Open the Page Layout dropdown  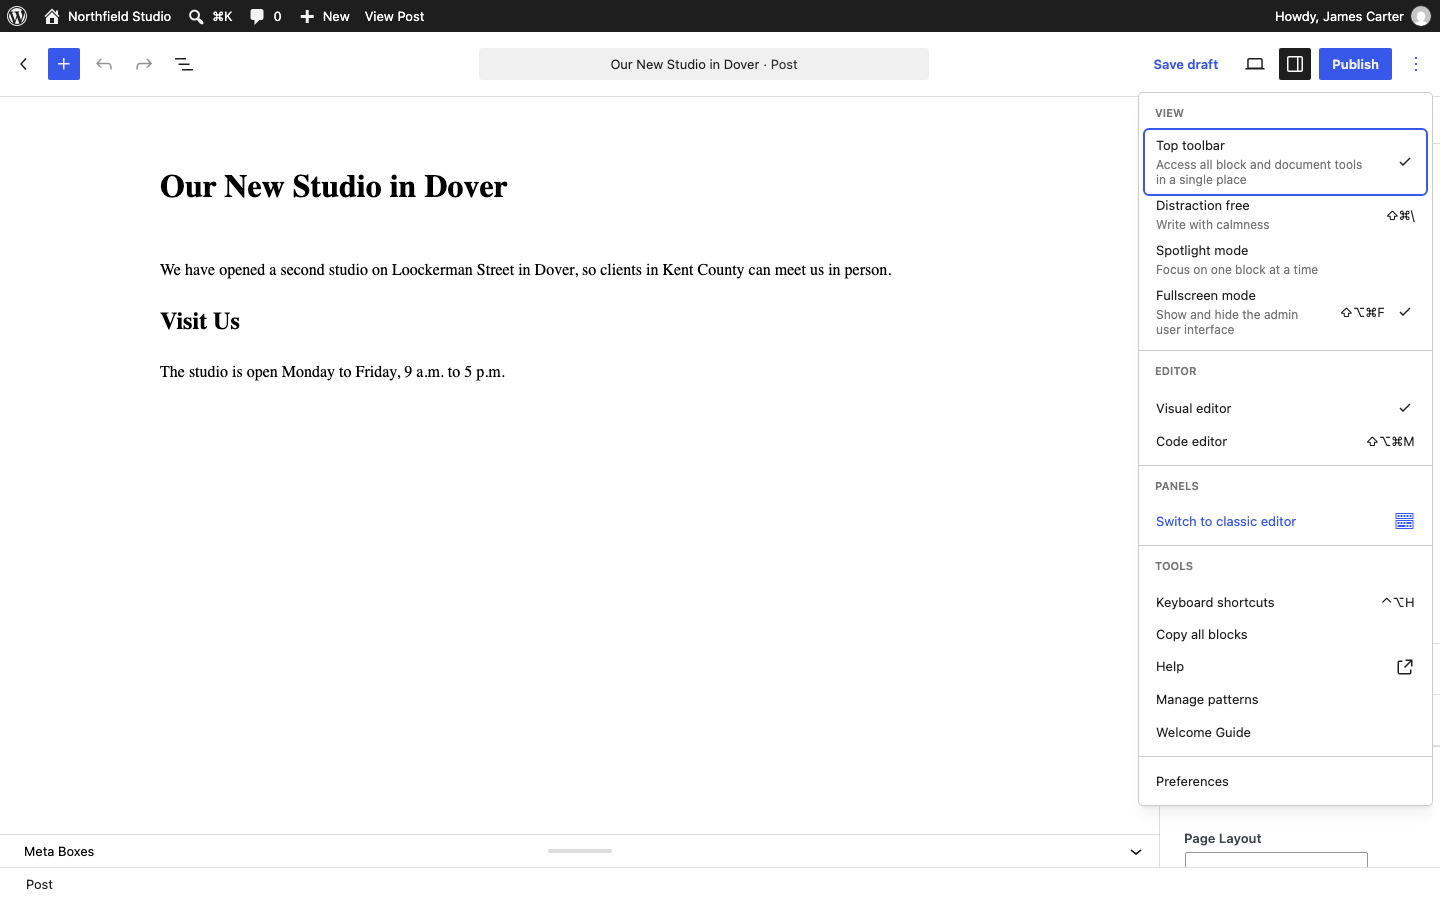coord(1276,860)
